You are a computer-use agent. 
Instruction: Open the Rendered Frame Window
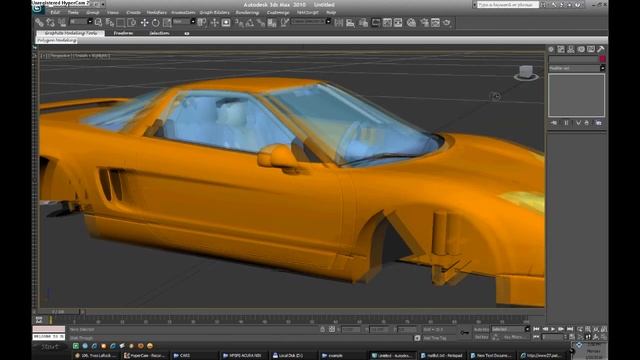pyautogui.click(x=436, y=22)
